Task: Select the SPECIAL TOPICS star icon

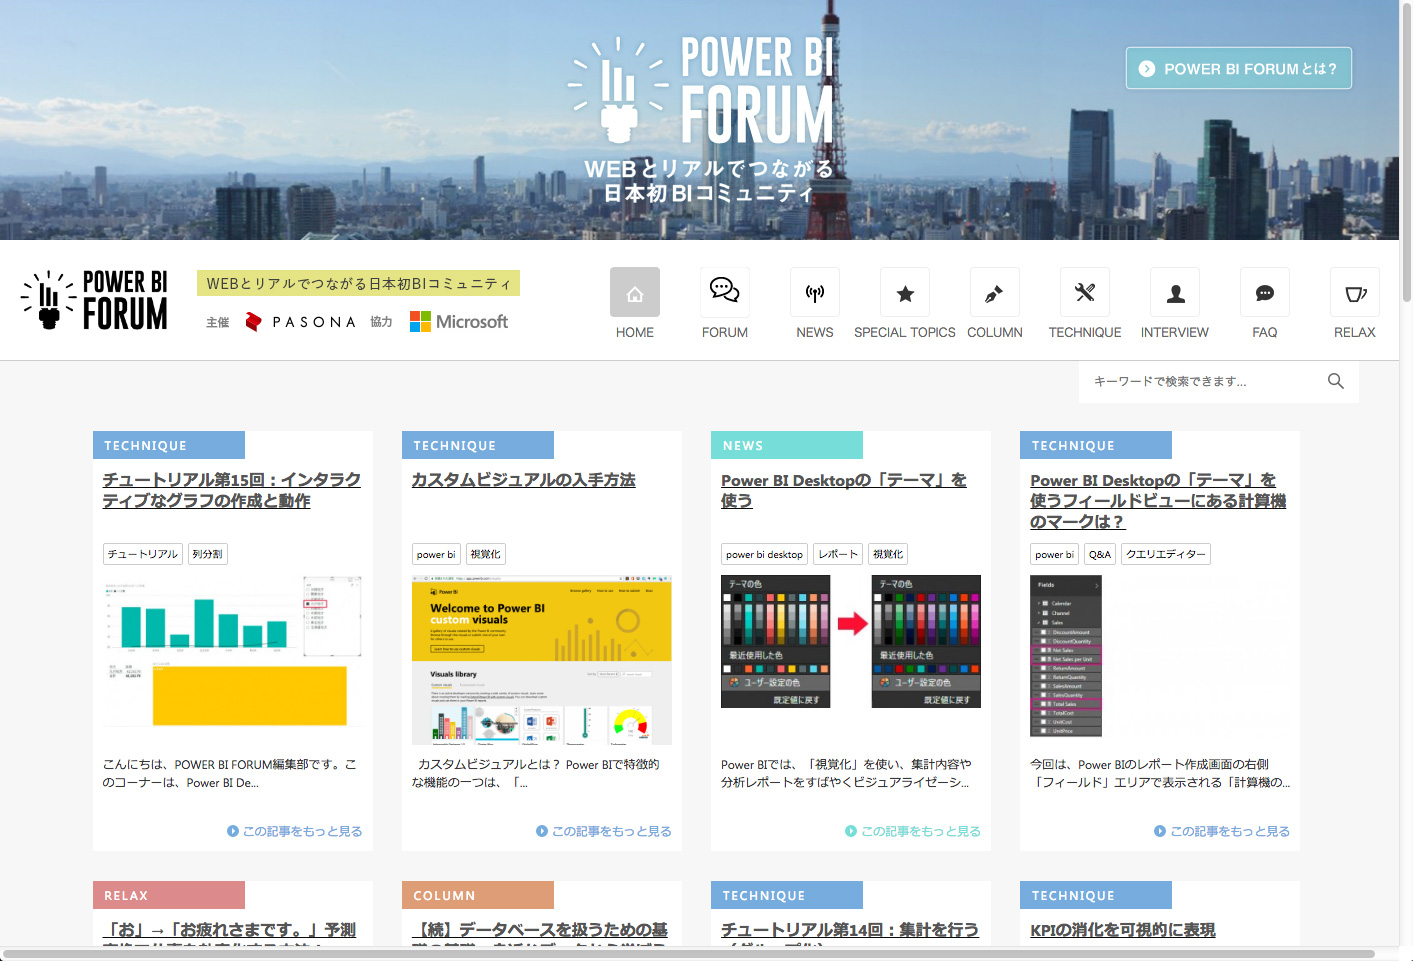Action: tap(904, 293)
